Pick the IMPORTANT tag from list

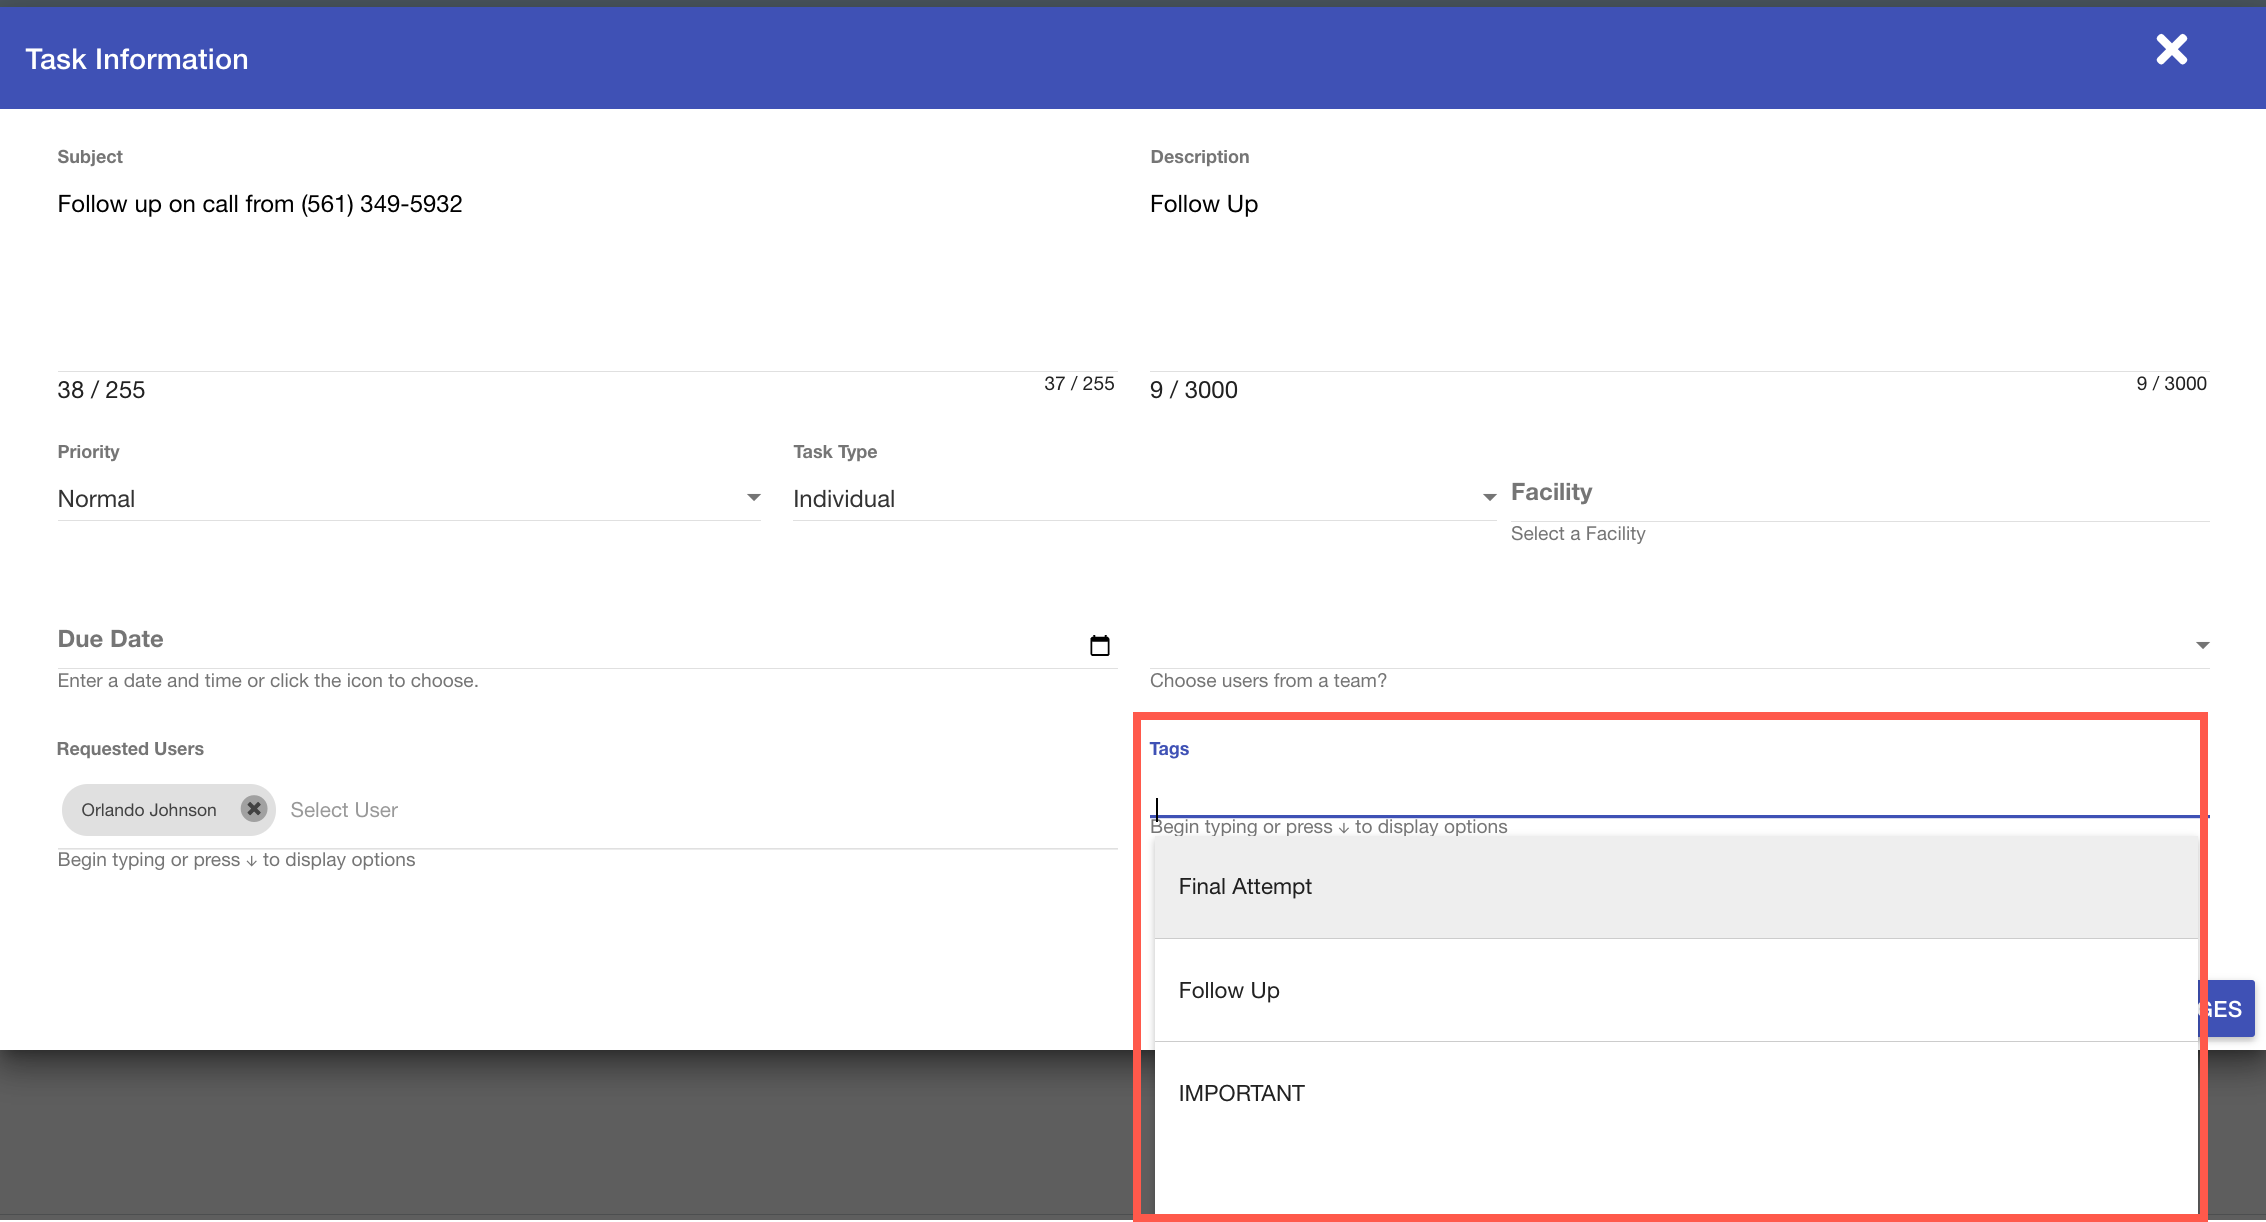[1240, 1094]
